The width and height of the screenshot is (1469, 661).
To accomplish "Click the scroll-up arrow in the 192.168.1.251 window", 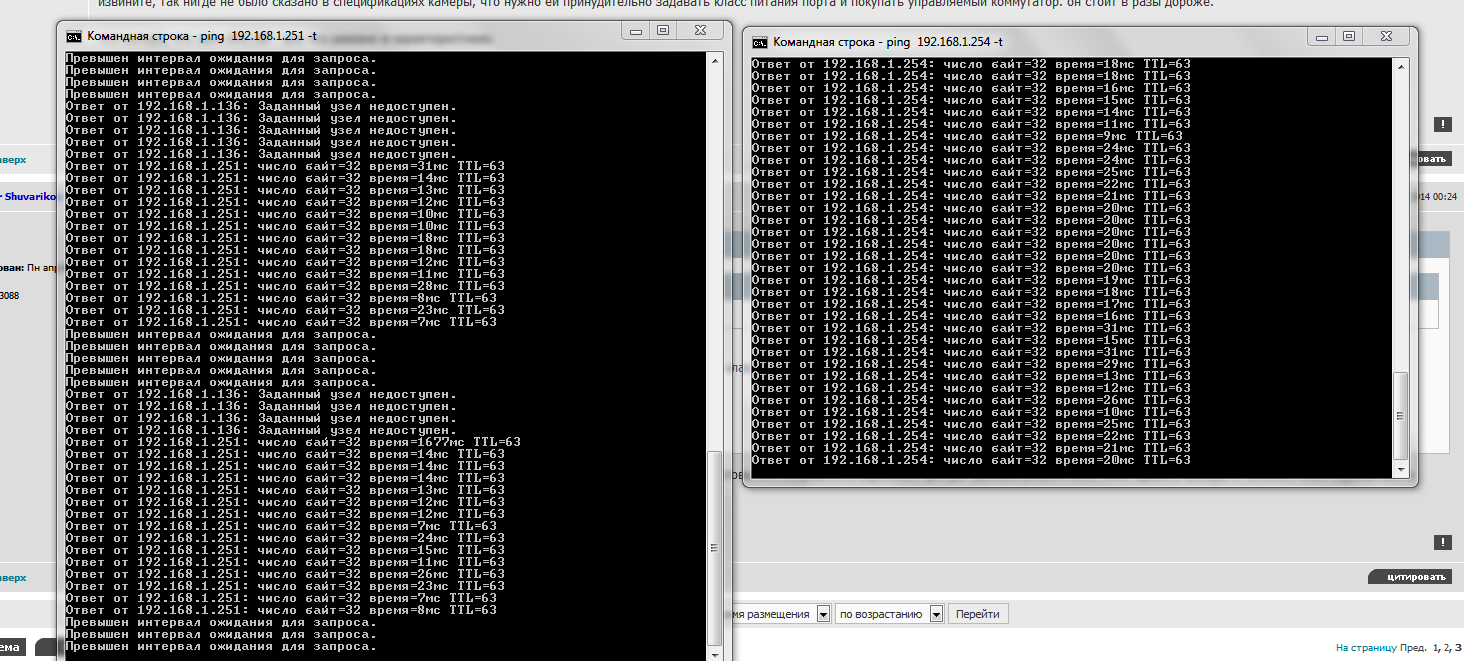I will pos(715,61).
